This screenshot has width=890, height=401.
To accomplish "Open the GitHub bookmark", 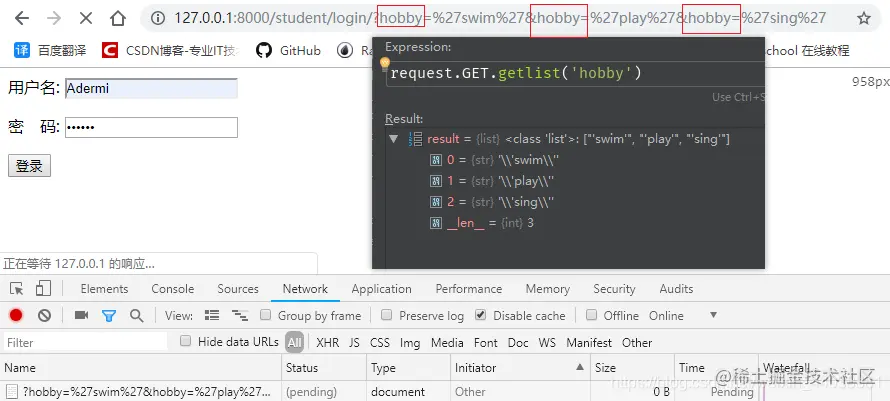I will tap(288, 51).
